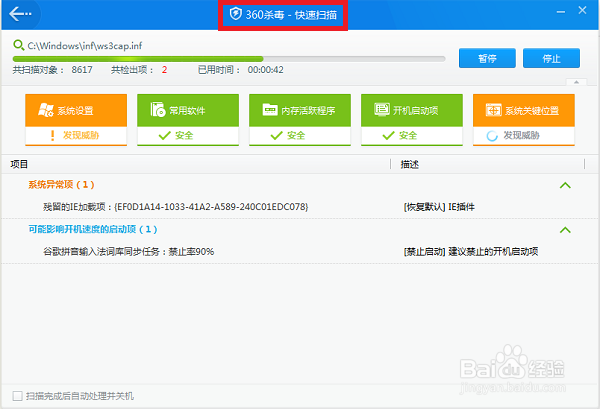
Task: Click the 可能影响开机速度的启动项 (1) heading
Action: [x=93, y=229]
